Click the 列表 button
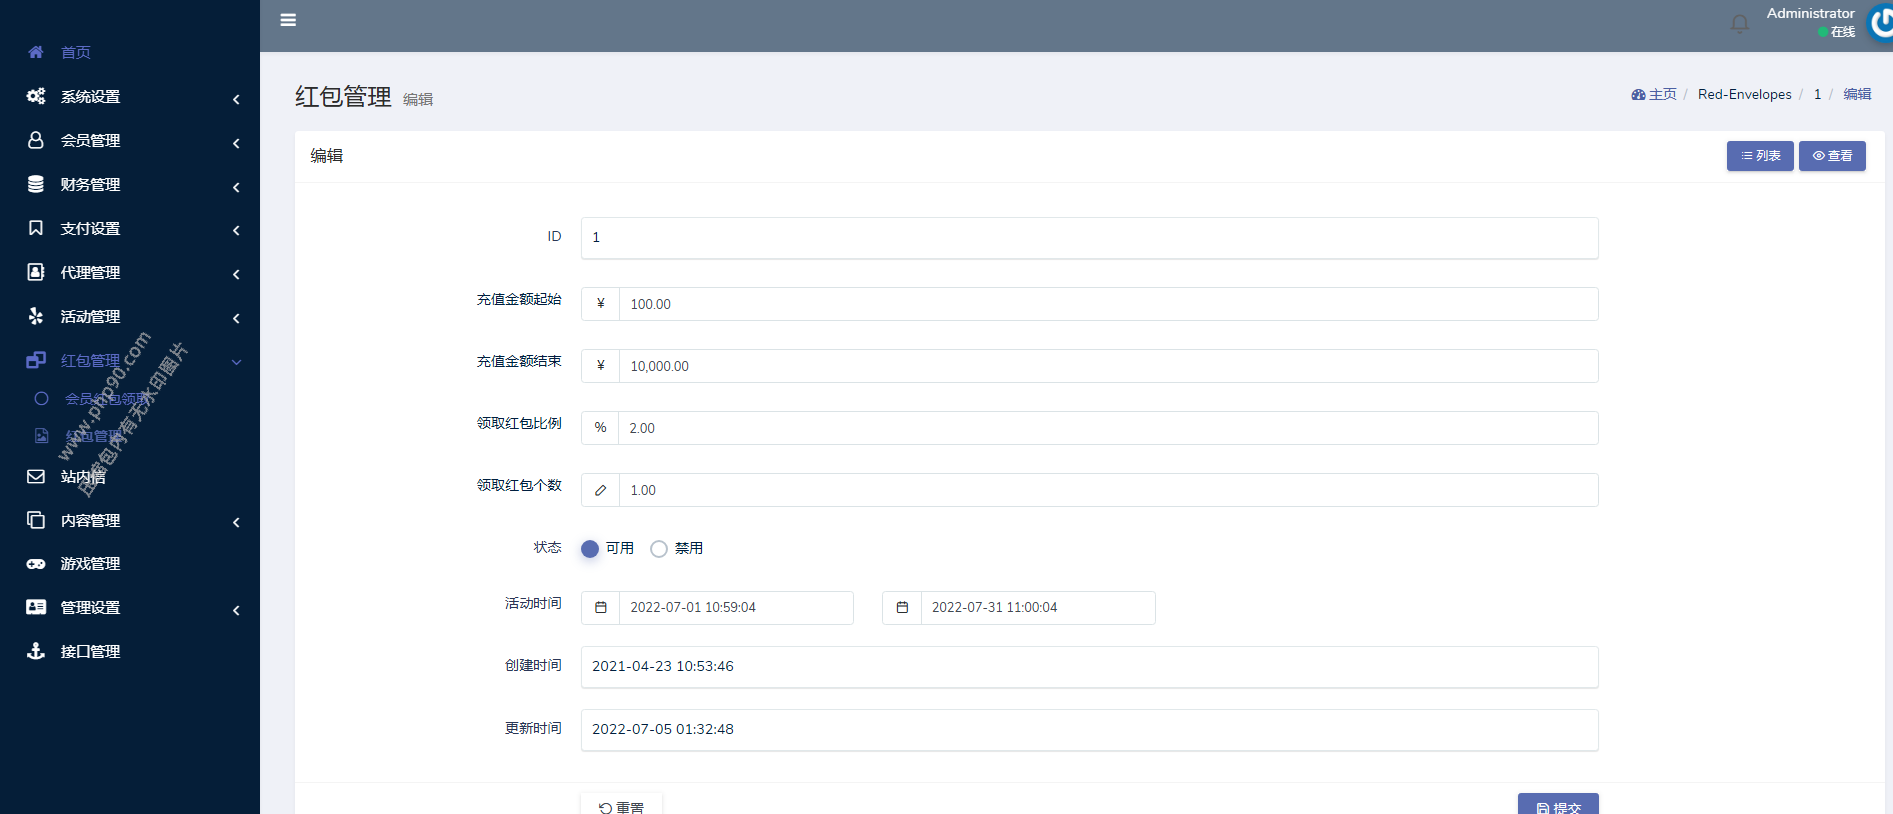This screenshot has width=1893, height=814. click(x=1759, y=156)
